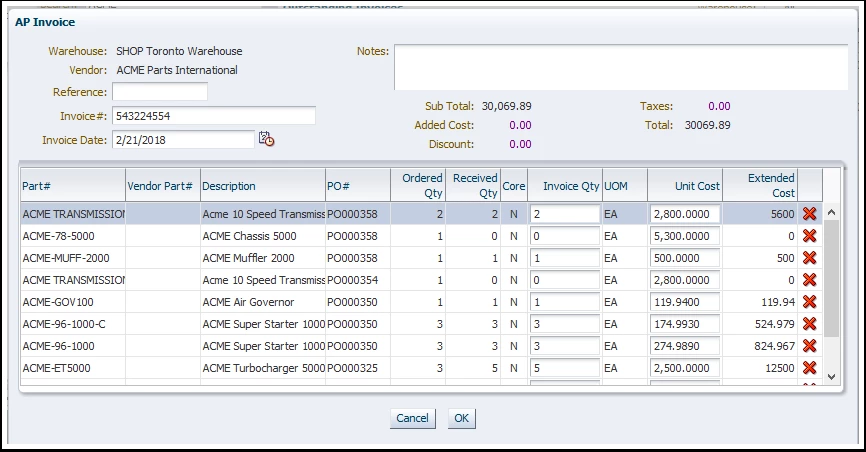This screenshot has width=866, height=452.
Task: Click the scroll down arrow in the table
Action: pyautogui.click(x=832, y=377)
